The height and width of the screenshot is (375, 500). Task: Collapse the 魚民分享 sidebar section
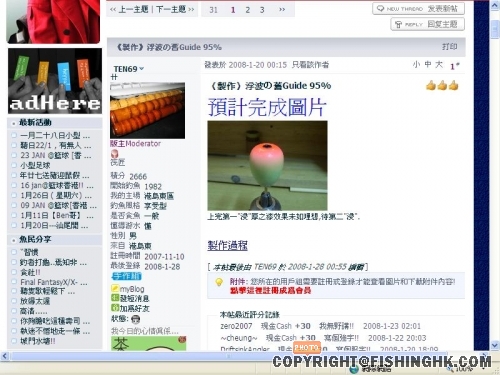tap(13, 240)
